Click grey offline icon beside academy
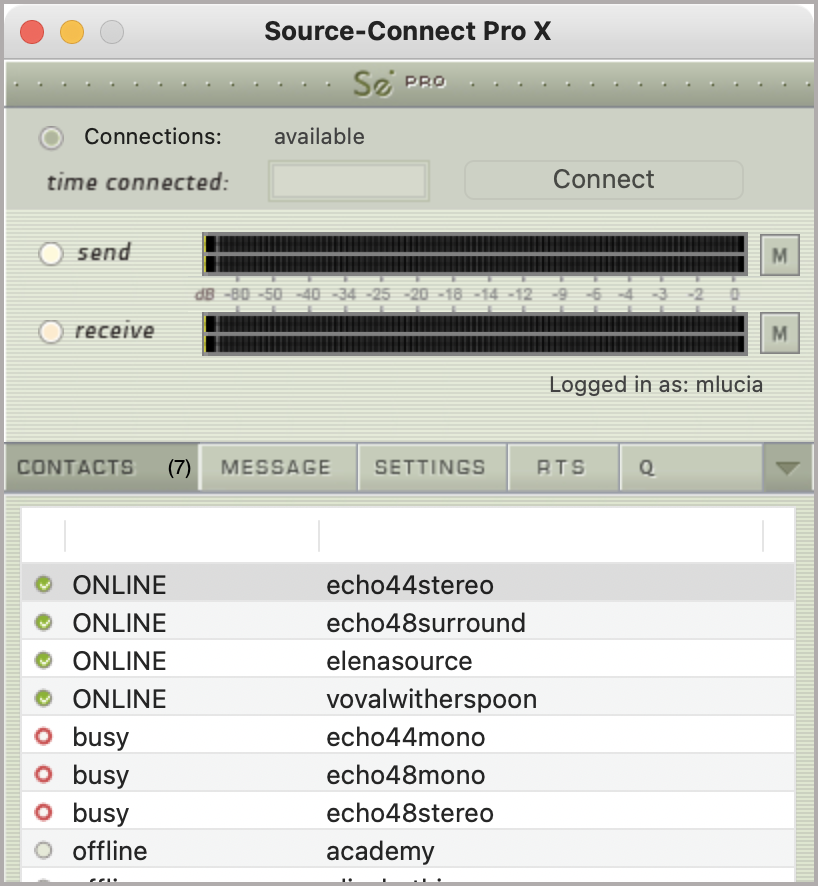The image size is (818, 886). (43, 851)
